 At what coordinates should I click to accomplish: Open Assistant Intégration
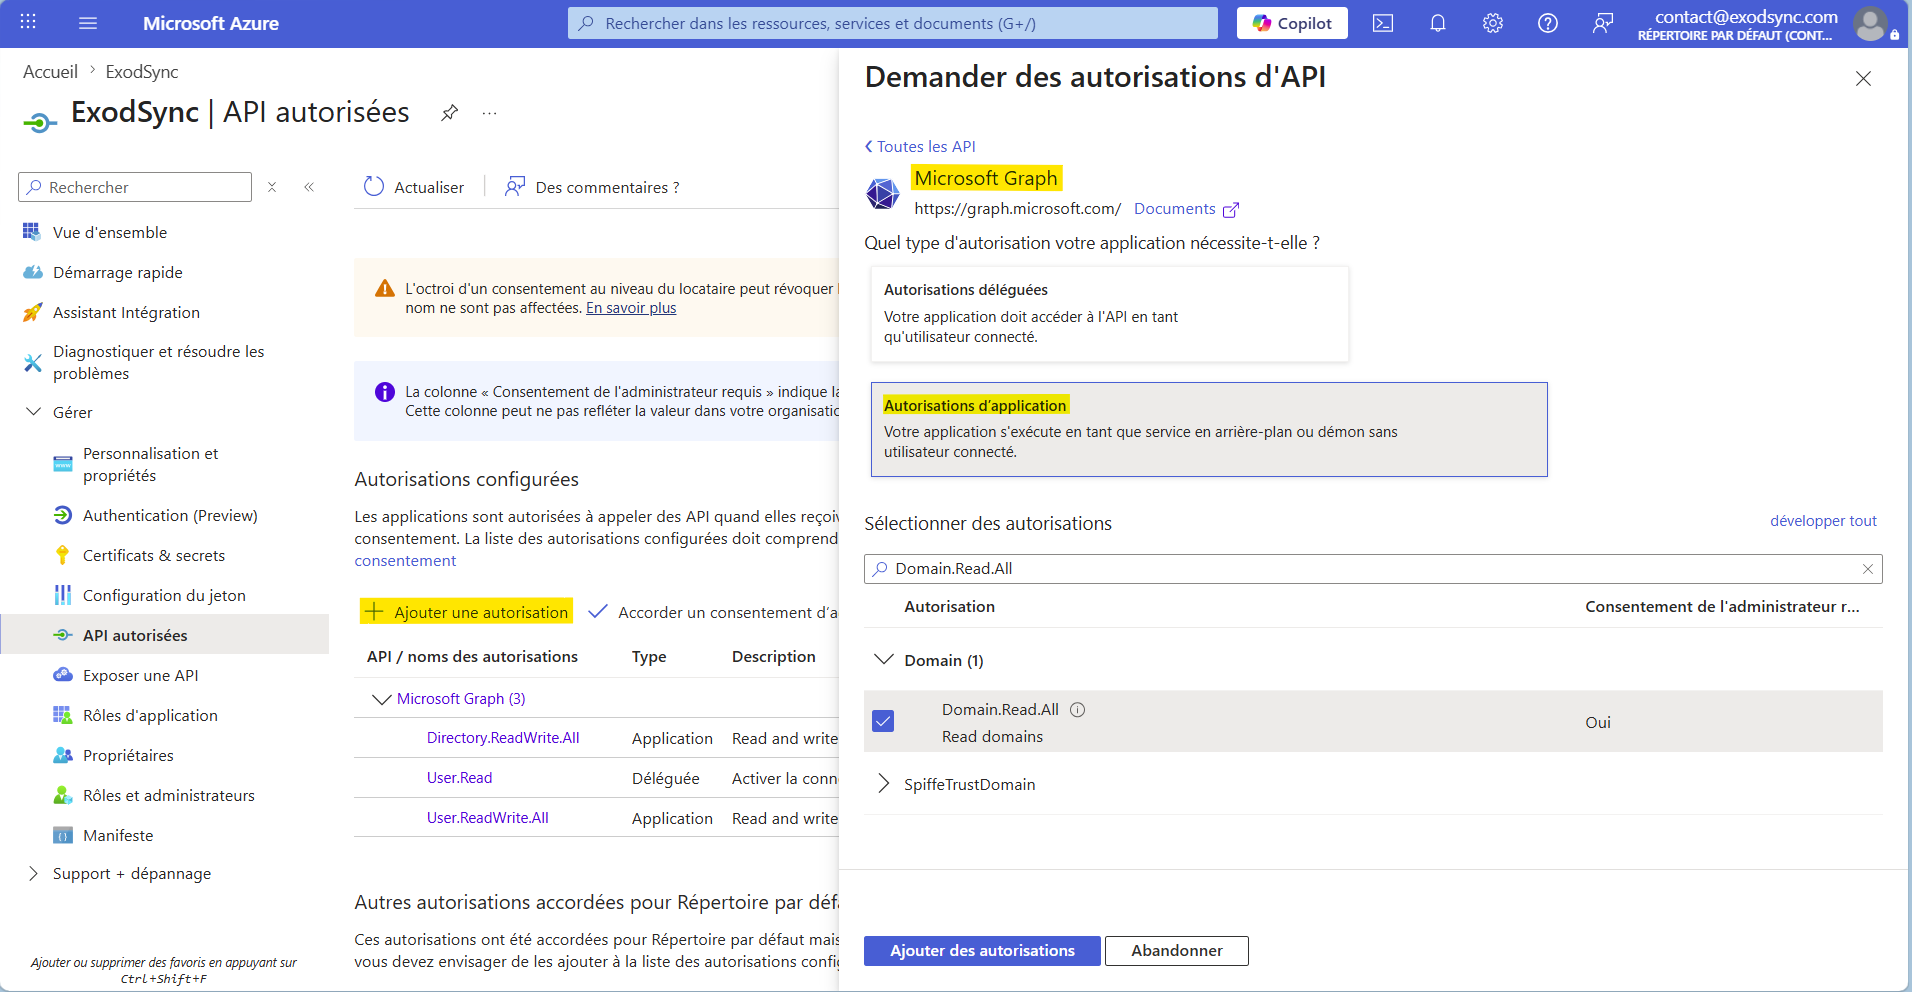[126, 312]
